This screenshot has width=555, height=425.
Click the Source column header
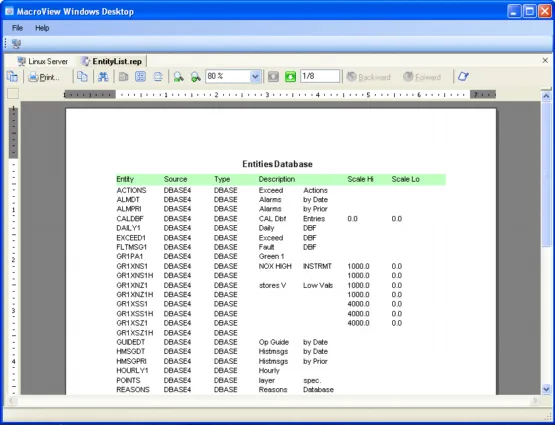click(176, 179)
